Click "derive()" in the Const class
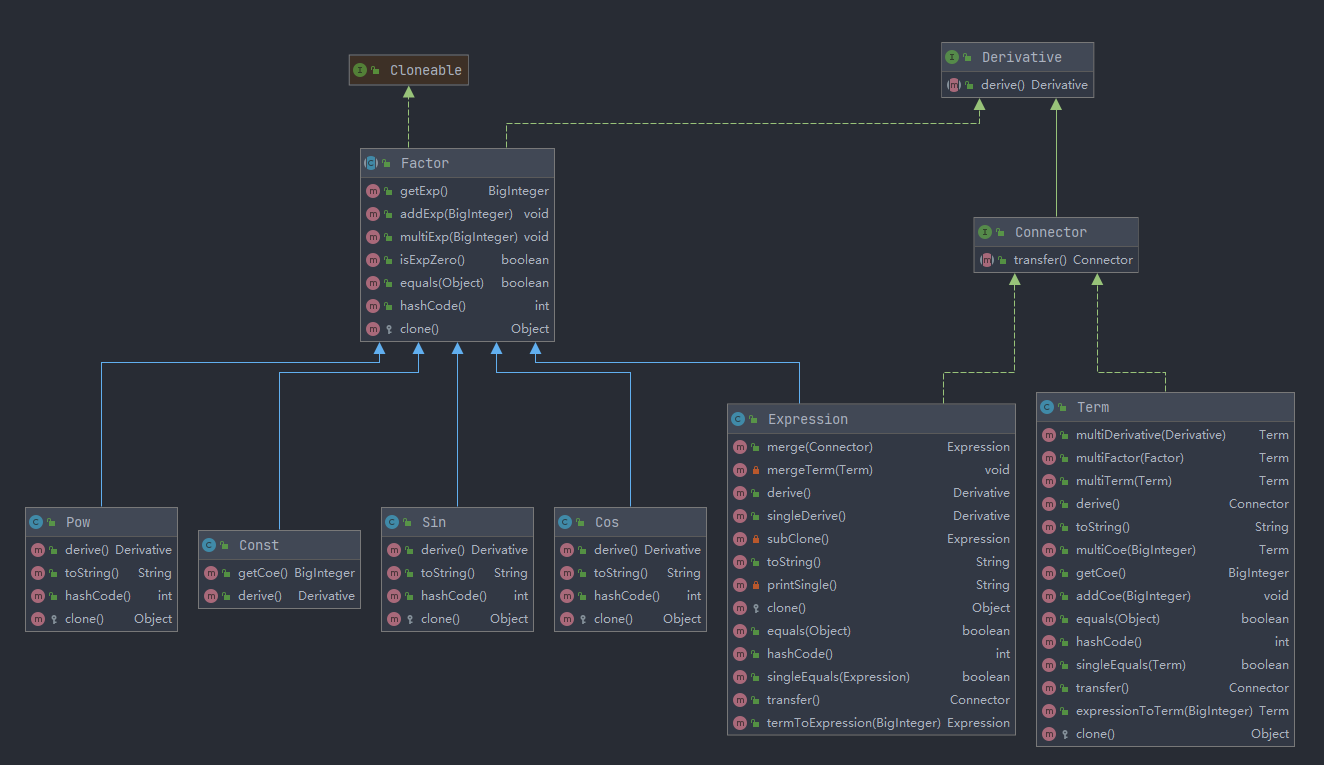The height and width of the screenshot is (765, 1324). pos(260,596)
